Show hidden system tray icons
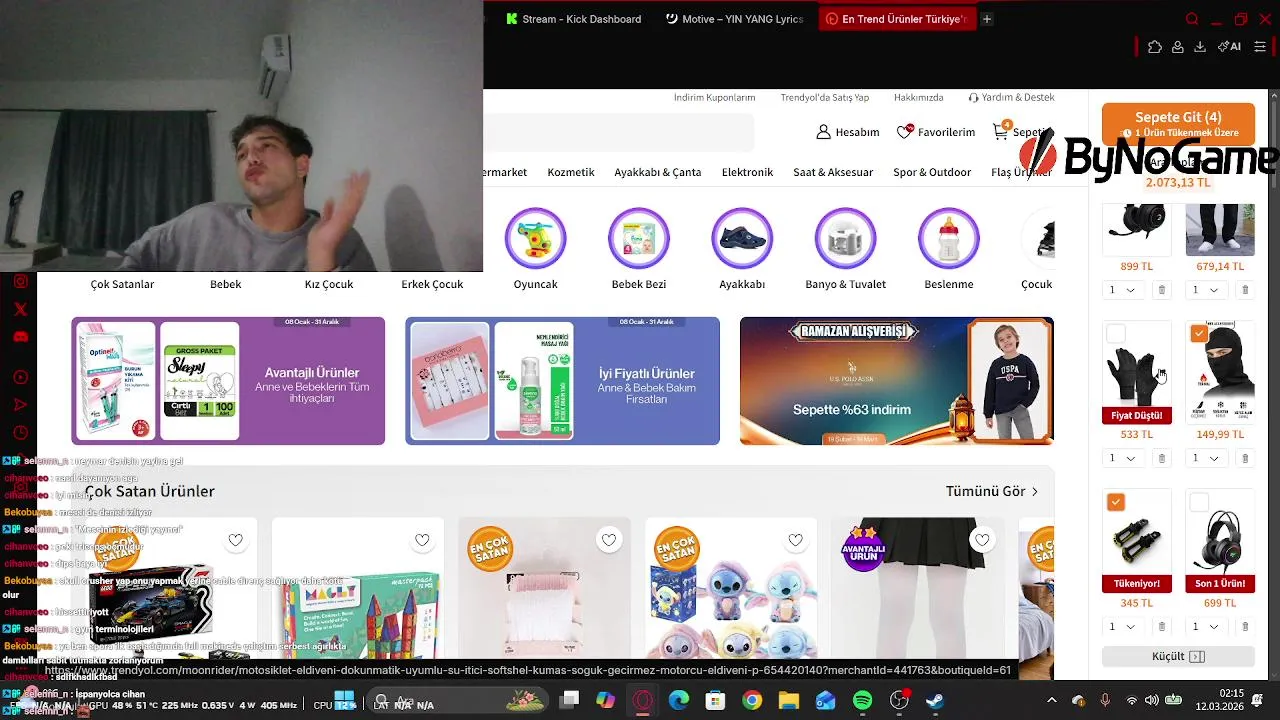The height and width of the screenshot is (720, 1280). 1051,700
